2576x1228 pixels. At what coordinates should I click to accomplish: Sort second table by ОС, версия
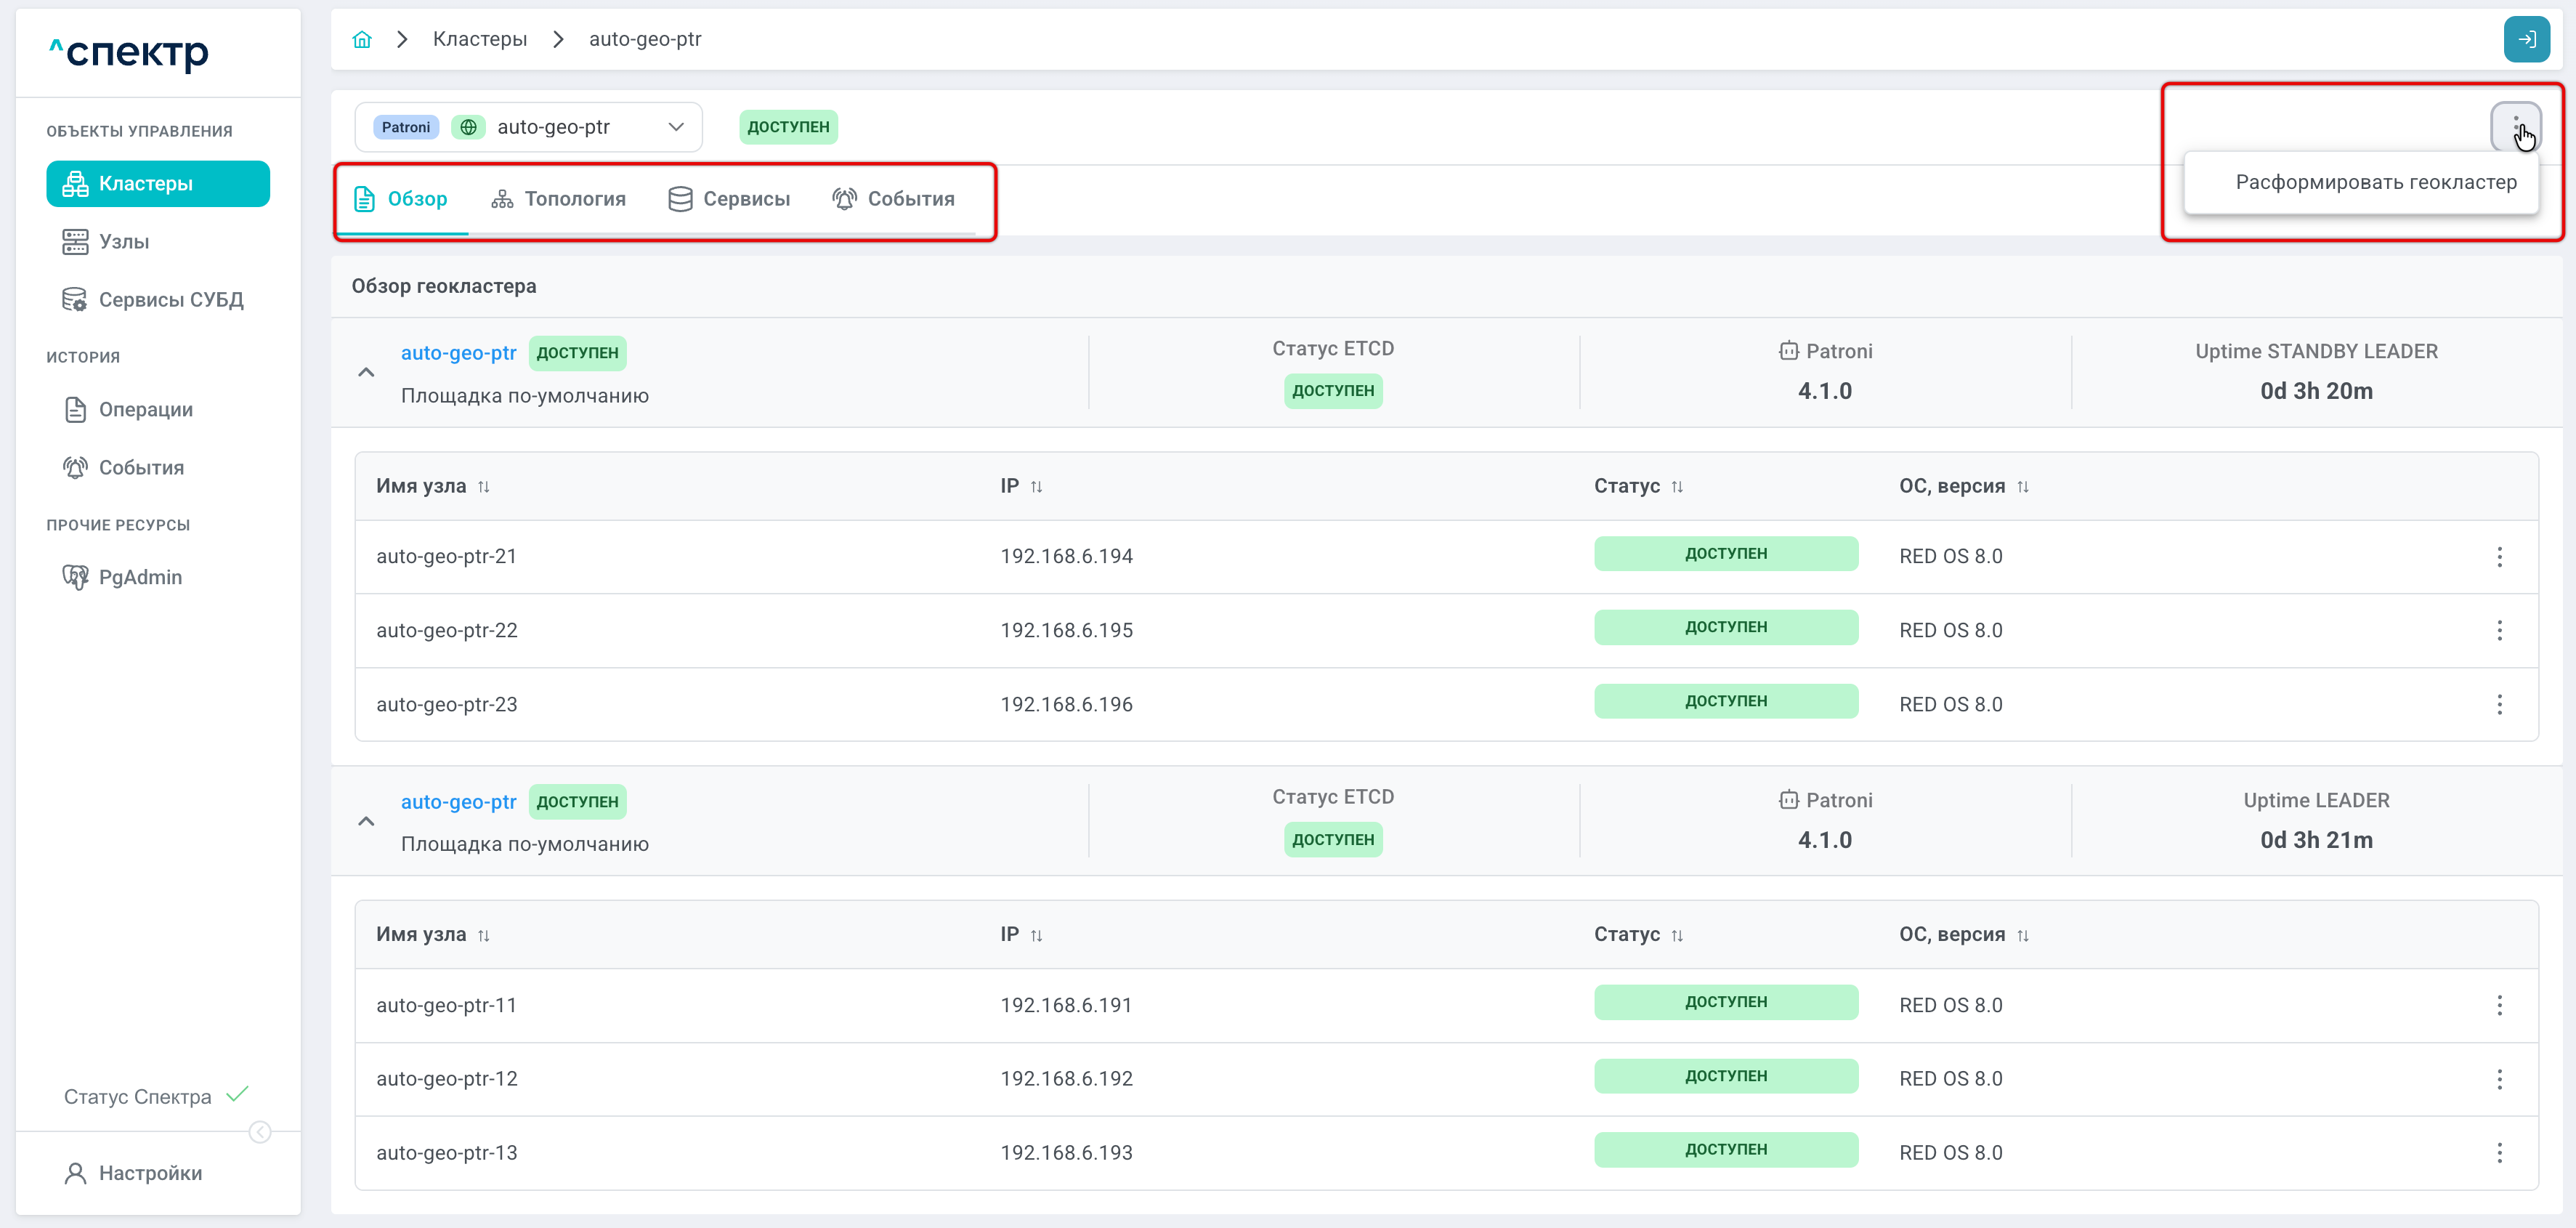click(x=2022, y=935)
